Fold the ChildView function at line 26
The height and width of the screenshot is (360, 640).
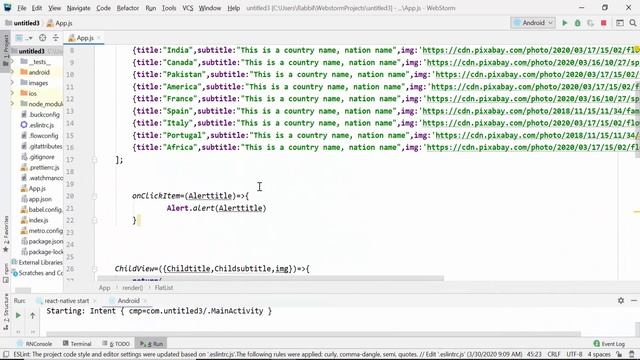tap(94, 269)
